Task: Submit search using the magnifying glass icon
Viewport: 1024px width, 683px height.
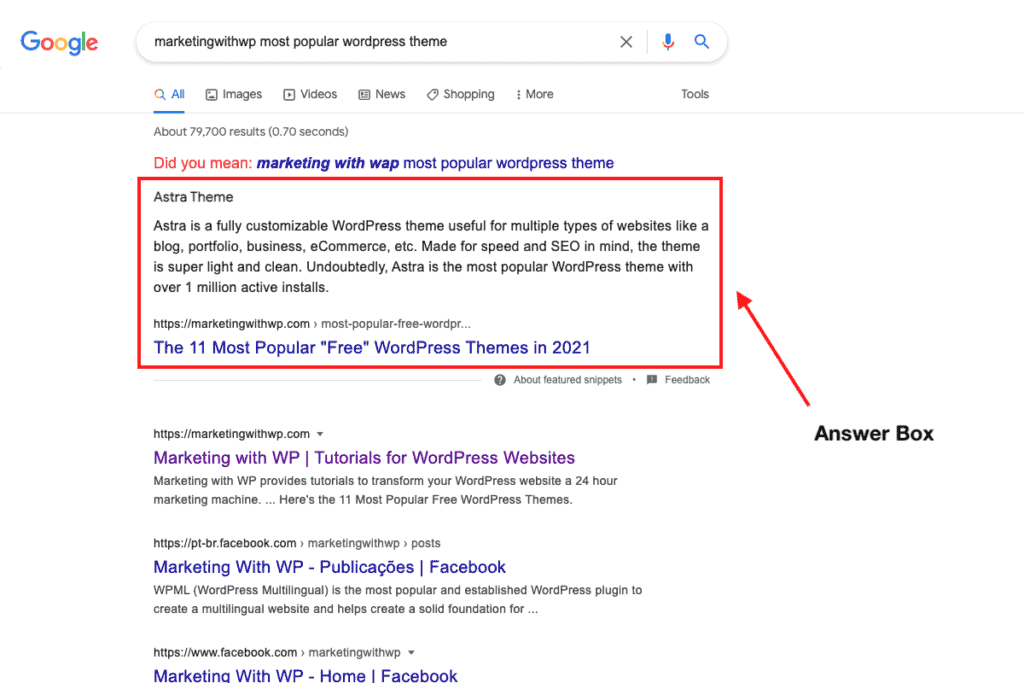Action: point(701,42)
